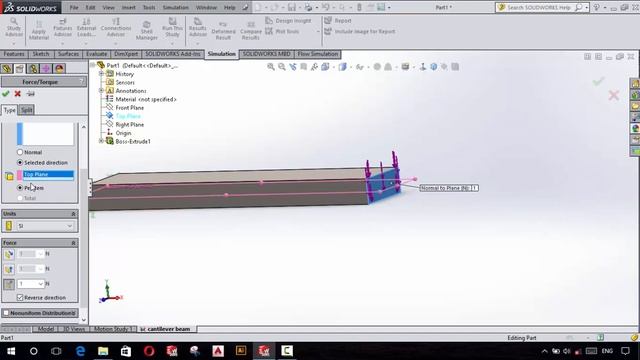Open the File menu

[74, 7]
